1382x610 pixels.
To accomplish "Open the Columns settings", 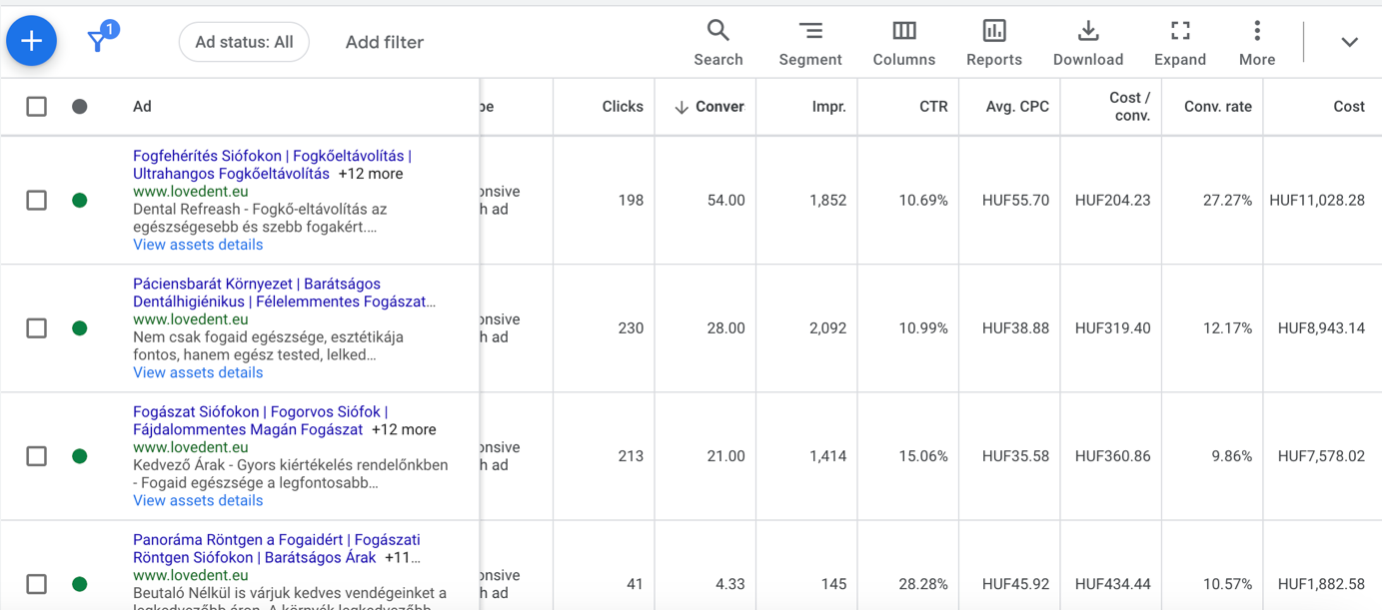I will 904,43.
